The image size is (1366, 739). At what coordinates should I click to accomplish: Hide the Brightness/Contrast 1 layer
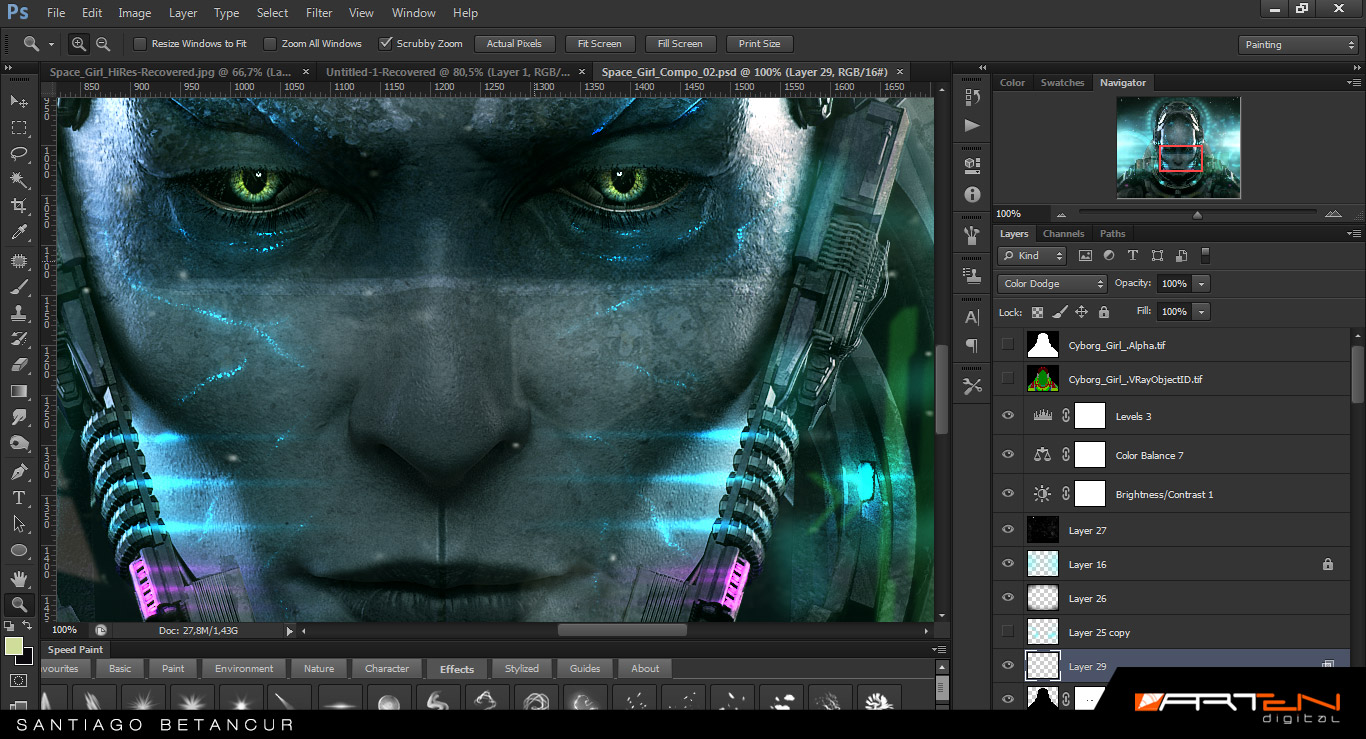(1008, 494)
